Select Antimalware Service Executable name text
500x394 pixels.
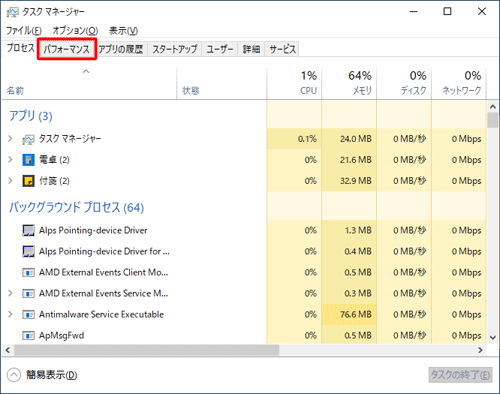101,314
